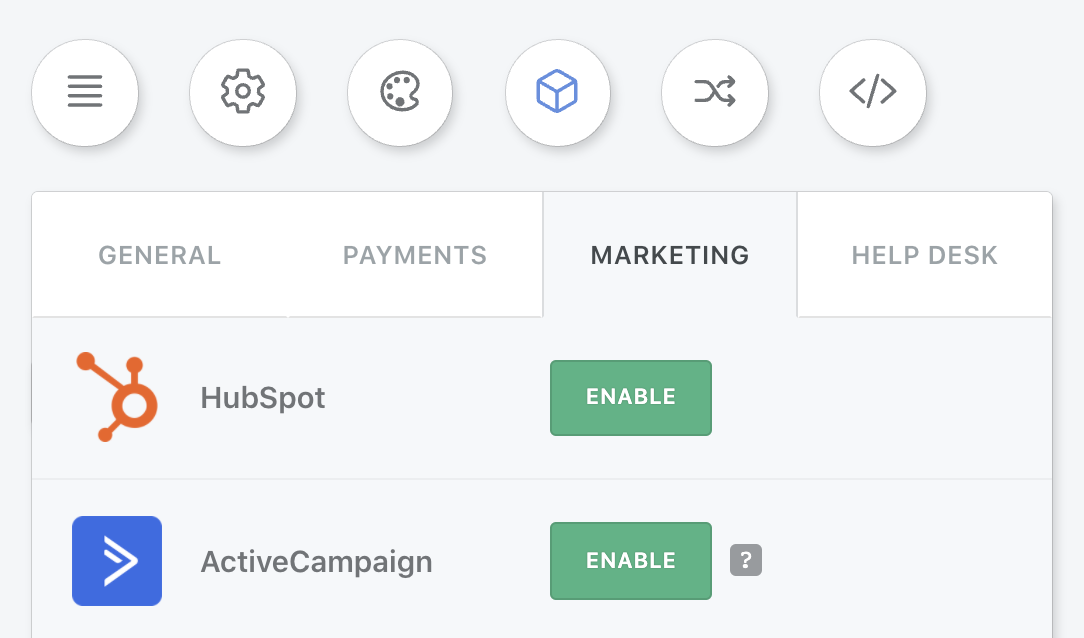This screenshot has height=638, width=1084.
Task: Switch to the General tab
Action: click(x=160, y=255)
